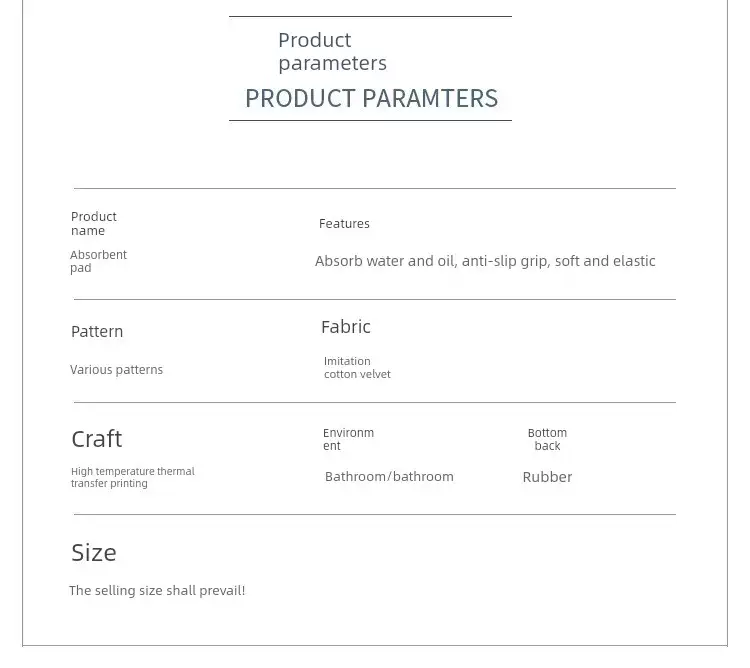Select the "Environment" label
Screen dimensions: 750x668
coord(348,439)
